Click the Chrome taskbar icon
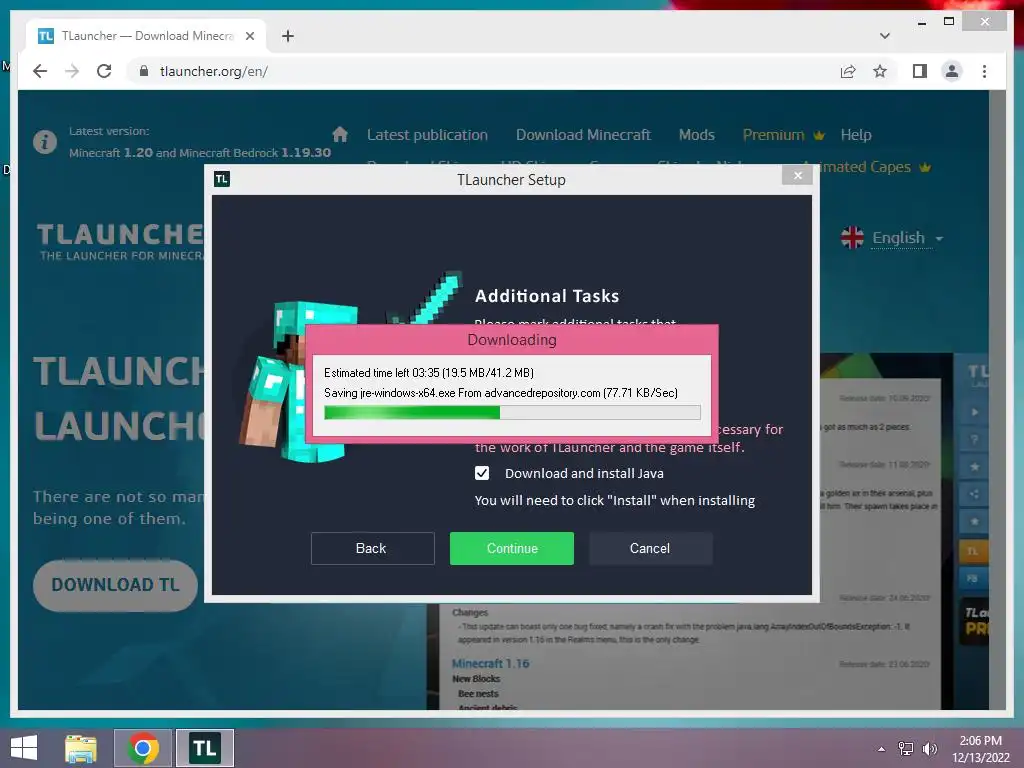 click(143, 748)
